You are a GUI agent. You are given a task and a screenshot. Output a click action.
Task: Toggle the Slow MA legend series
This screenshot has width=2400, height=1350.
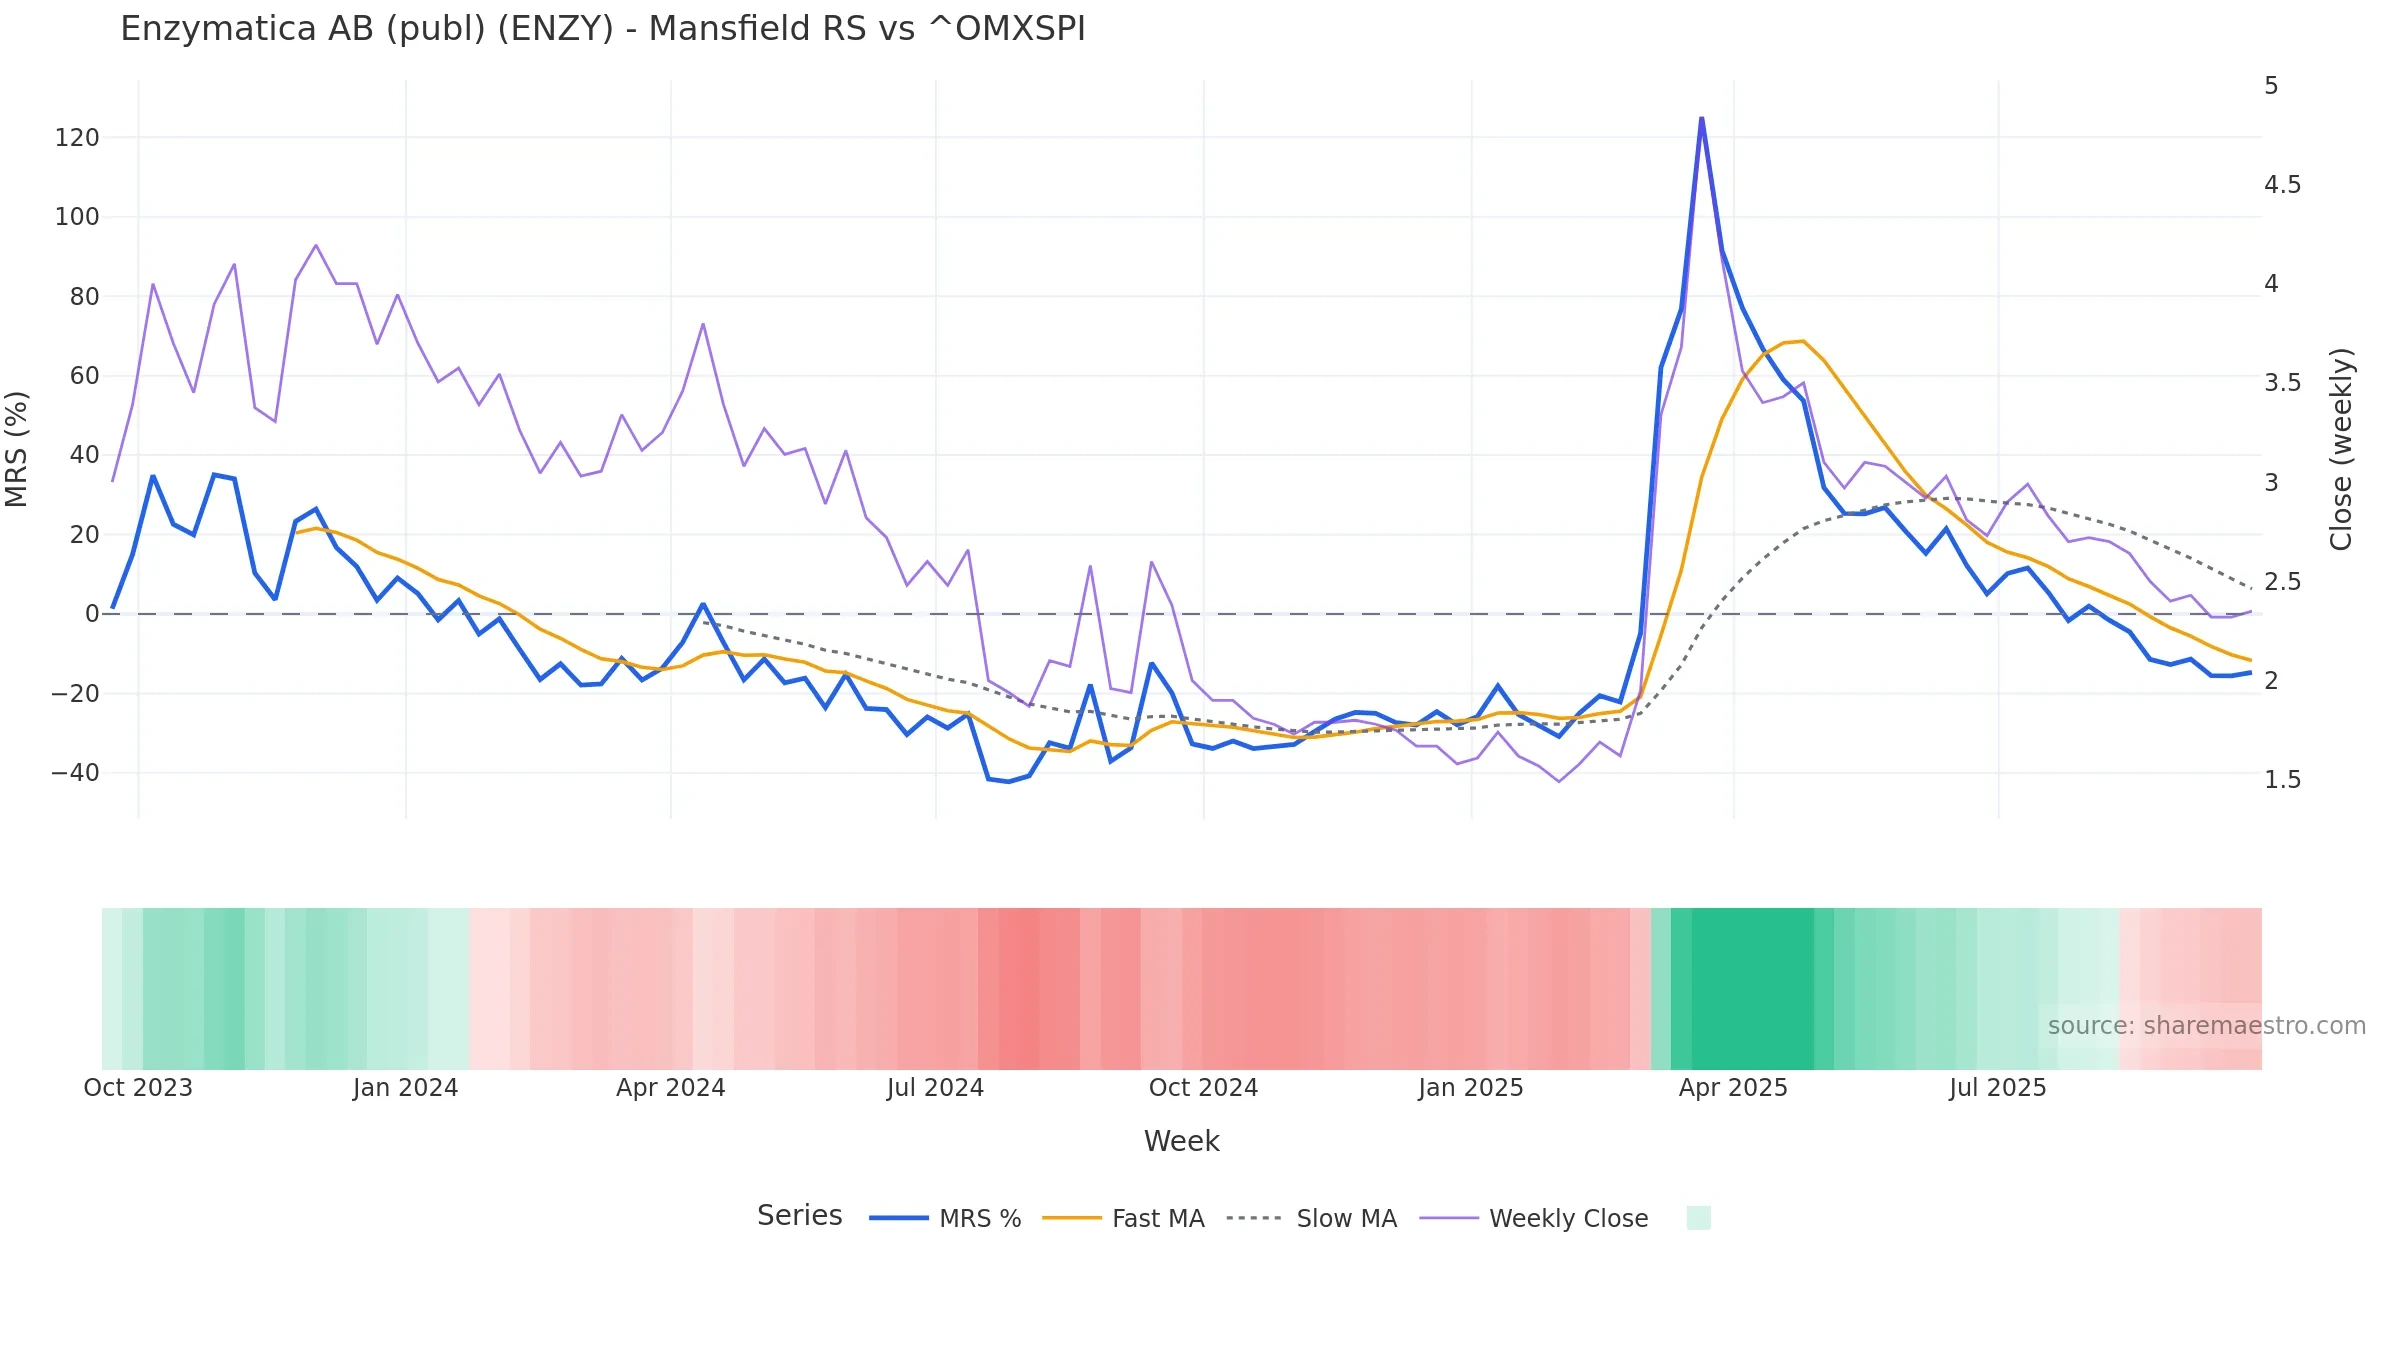(x=1311, y=1218)
